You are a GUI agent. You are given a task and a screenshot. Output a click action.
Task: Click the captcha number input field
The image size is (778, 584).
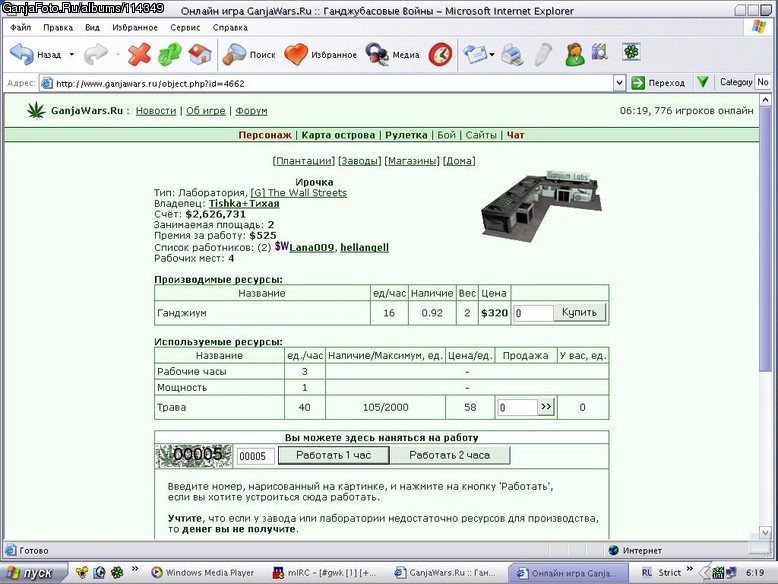click(x=256, y=456)
